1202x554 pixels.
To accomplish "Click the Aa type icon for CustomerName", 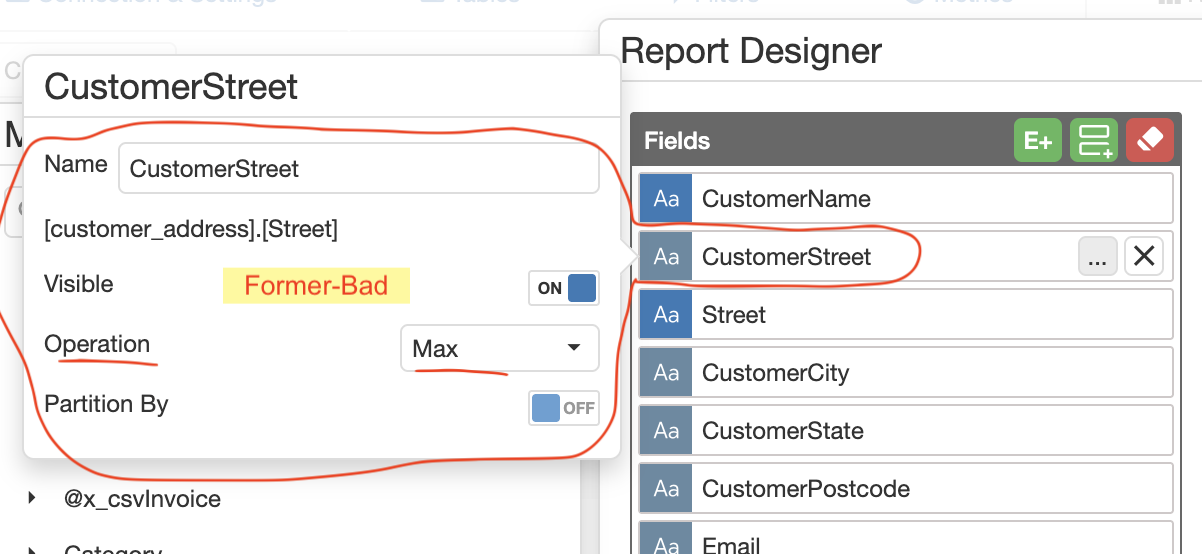I will (666, 199).
